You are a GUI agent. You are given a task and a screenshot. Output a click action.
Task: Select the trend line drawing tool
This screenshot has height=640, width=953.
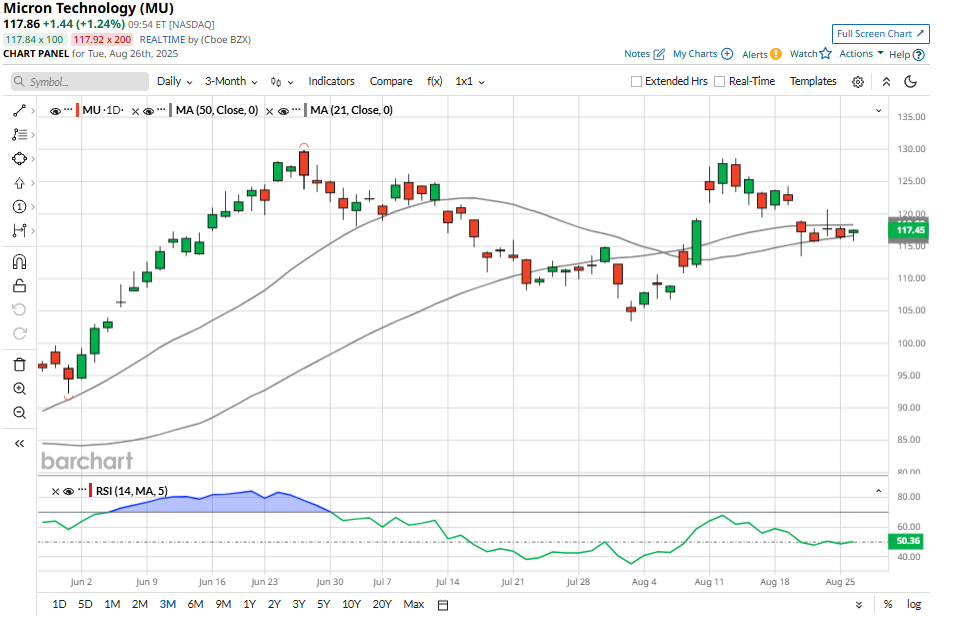coord(19,111)
